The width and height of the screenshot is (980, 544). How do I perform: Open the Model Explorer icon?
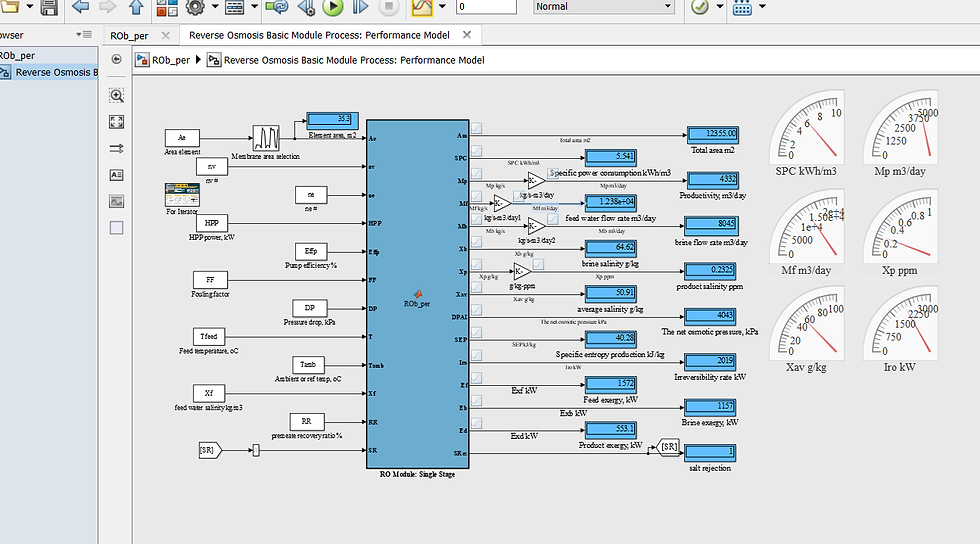pos(234,7)
